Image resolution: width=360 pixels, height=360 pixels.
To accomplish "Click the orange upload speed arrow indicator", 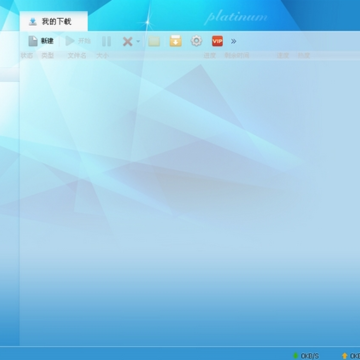I will coord(345,356).
